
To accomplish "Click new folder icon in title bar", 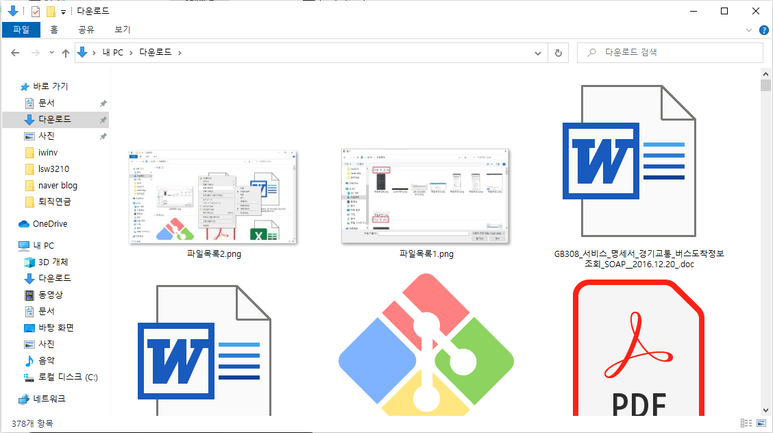I will (50, 11).
